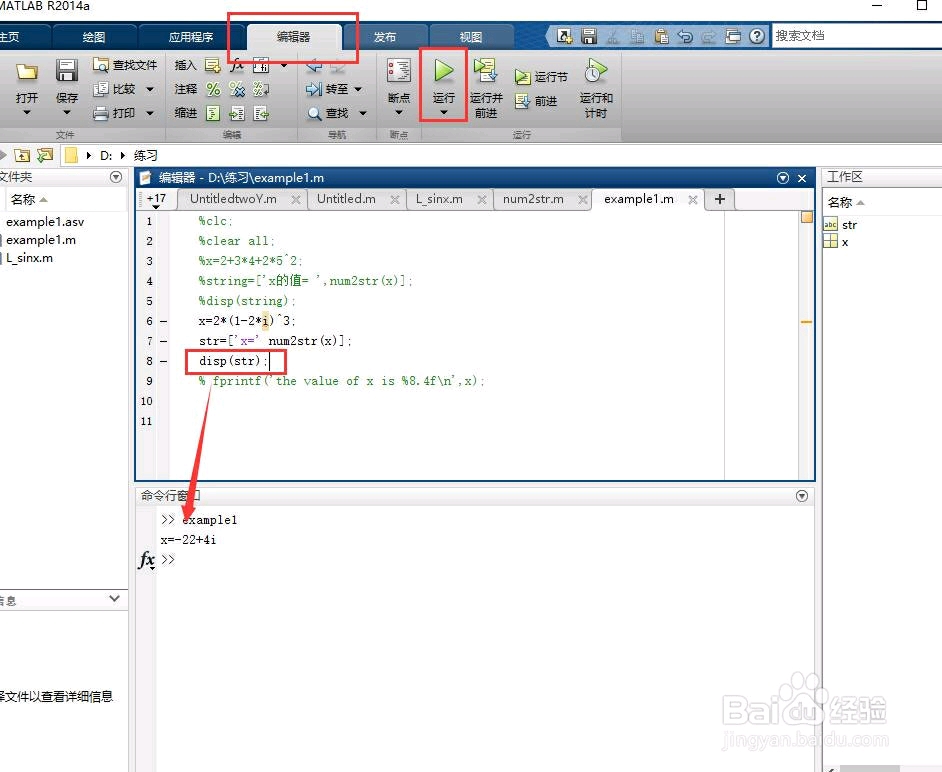Browse for folder icon in address bar
The width and height of the screenshot is (942, 772).
pyautogui.click(x=45, y=156)
